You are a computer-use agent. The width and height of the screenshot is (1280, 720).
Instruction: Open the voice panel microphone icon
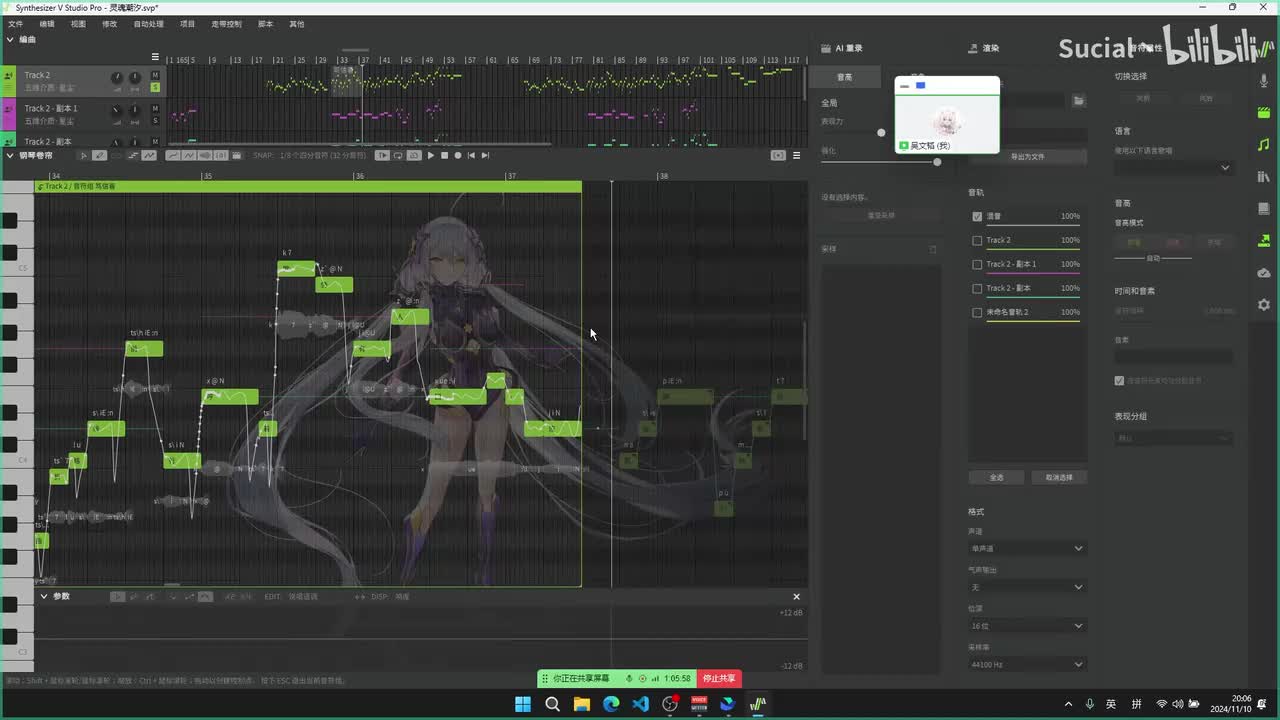coord(1264,81)
